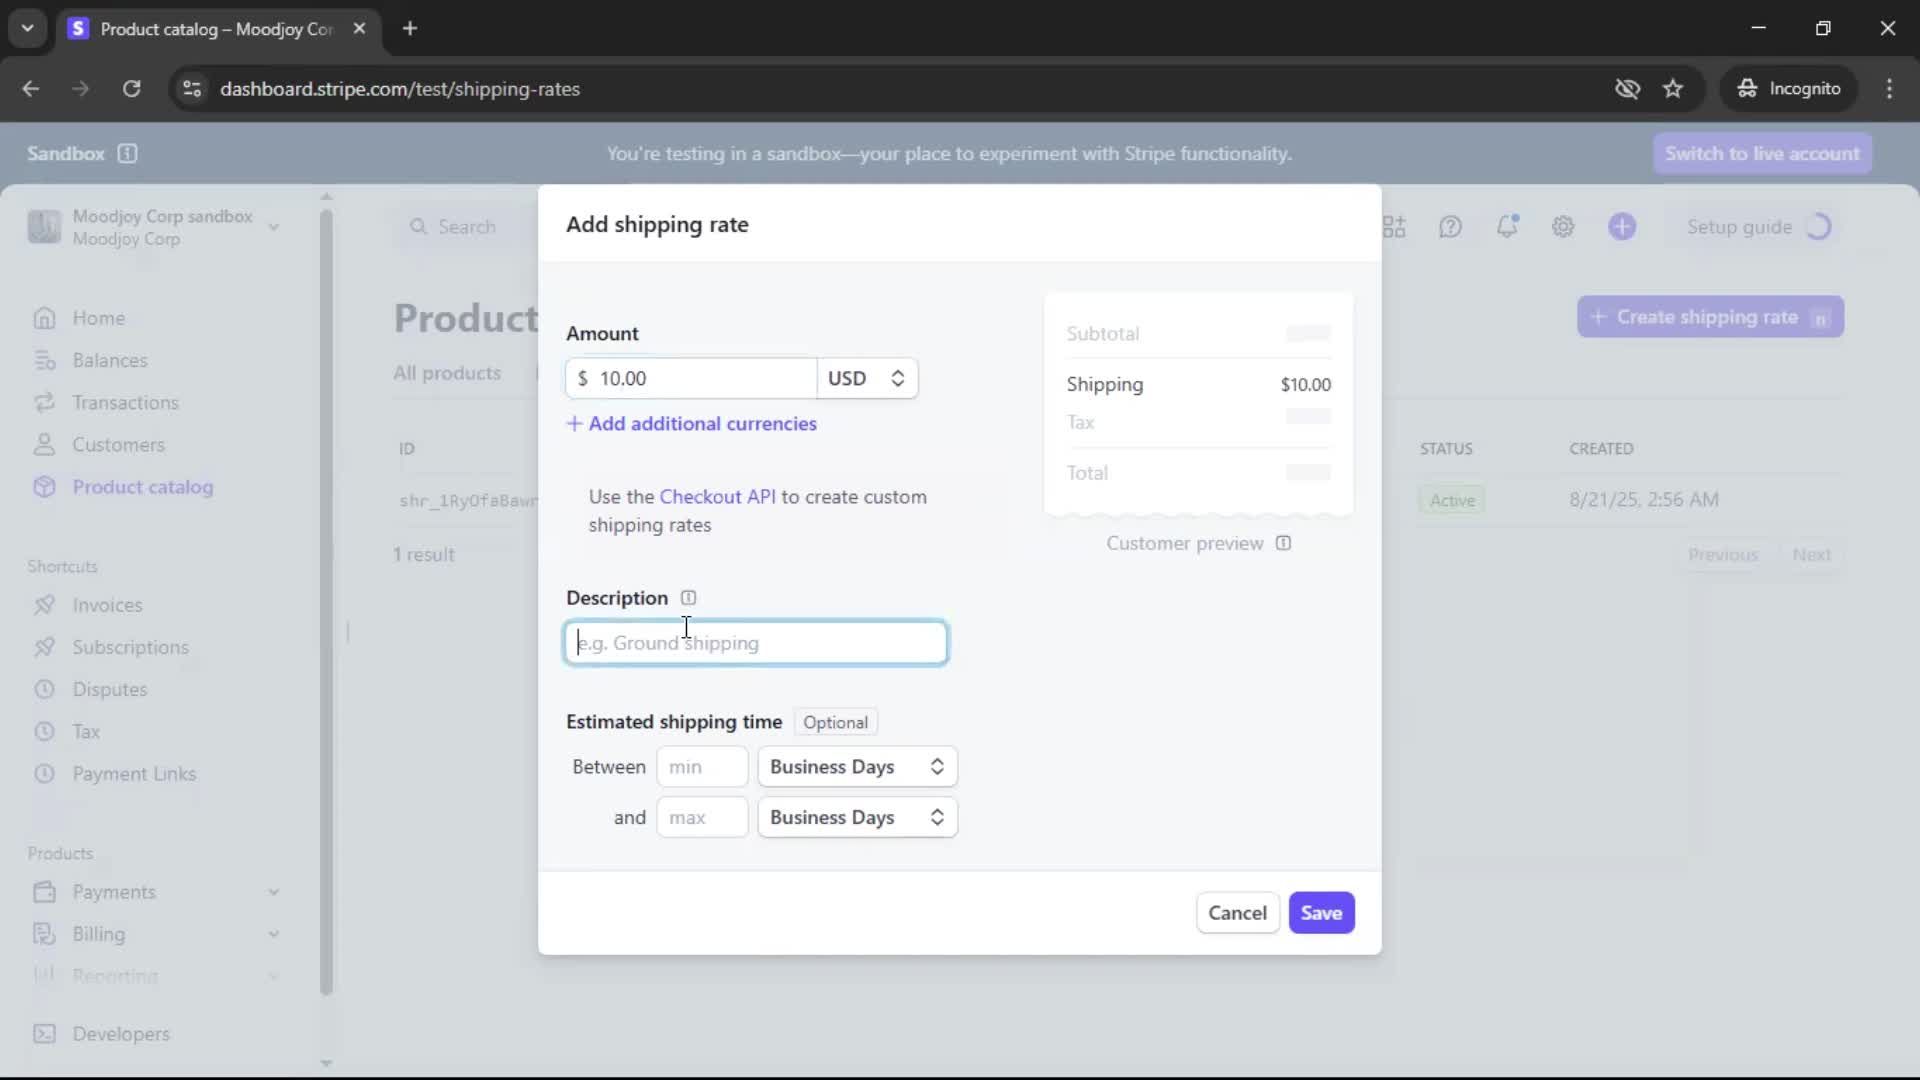1920x1080 pixels.
Task: Open the Customers sidebar menu item
Action: pyautogui.click(x=118, y=445)
